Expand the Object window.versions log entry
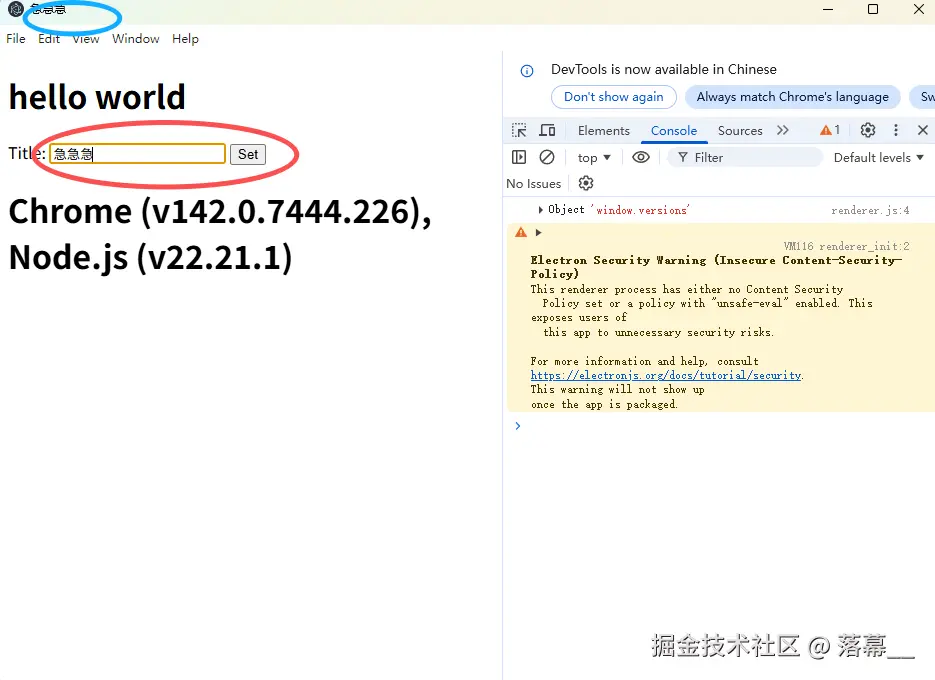 click(x=540, y=210)
